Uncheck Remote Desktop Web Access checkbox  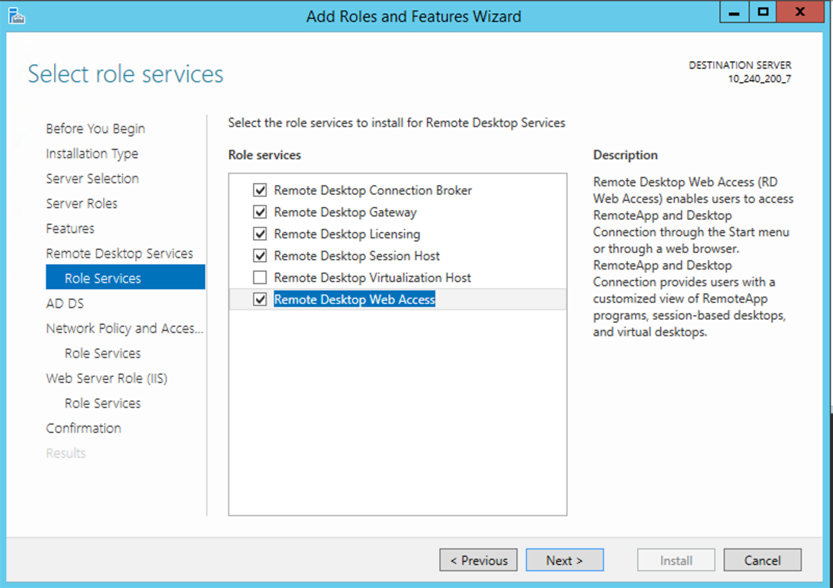(x=261, y=300)
